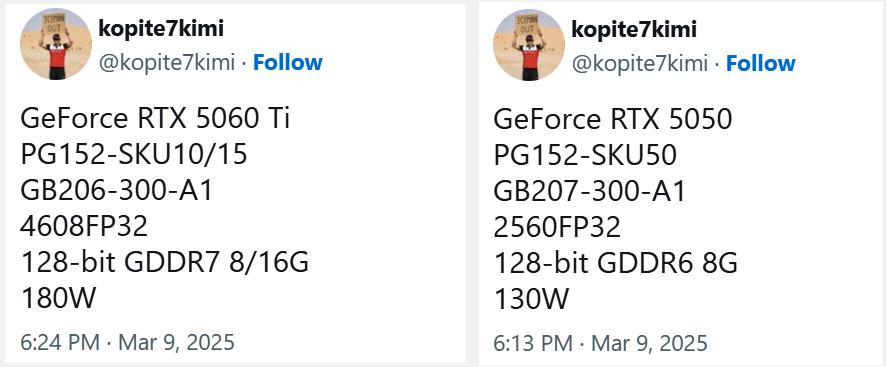Open the 6:24 PM Mar 9, 2025 timestamp
Image resolution: width=886 pixels, height=367 pixels.
(127, 342)
